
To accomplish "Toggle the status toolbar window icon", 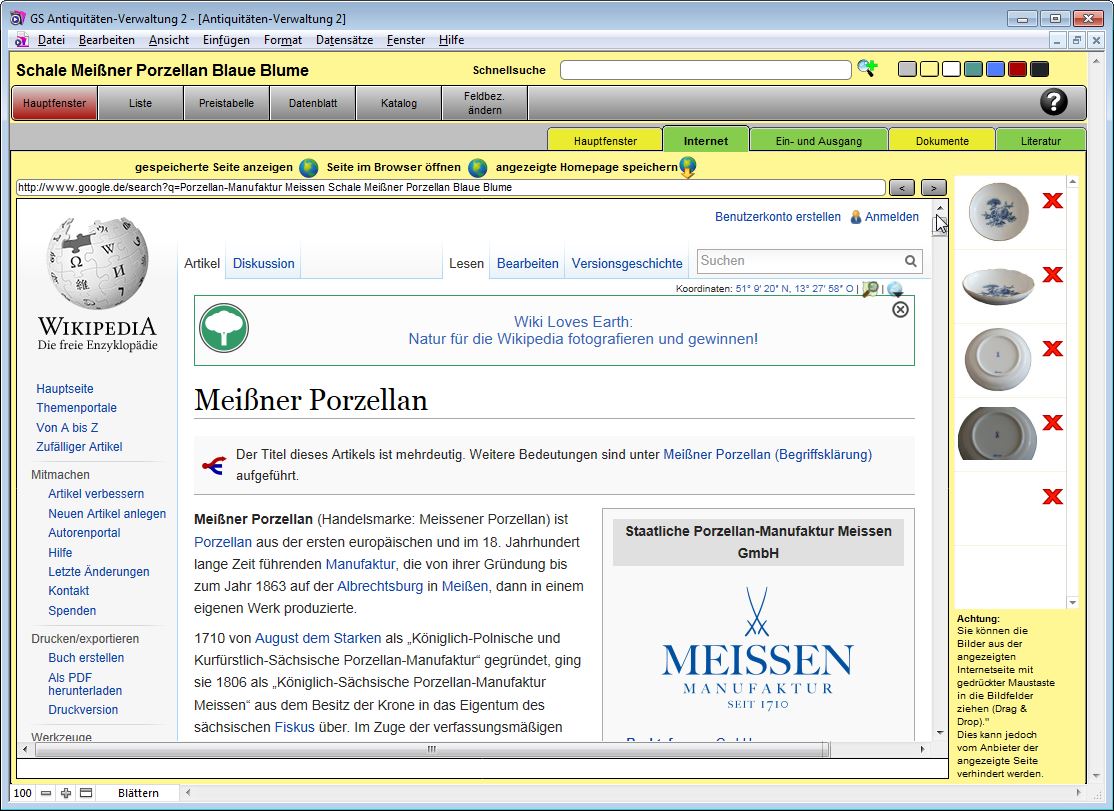I will pos(86,793).
